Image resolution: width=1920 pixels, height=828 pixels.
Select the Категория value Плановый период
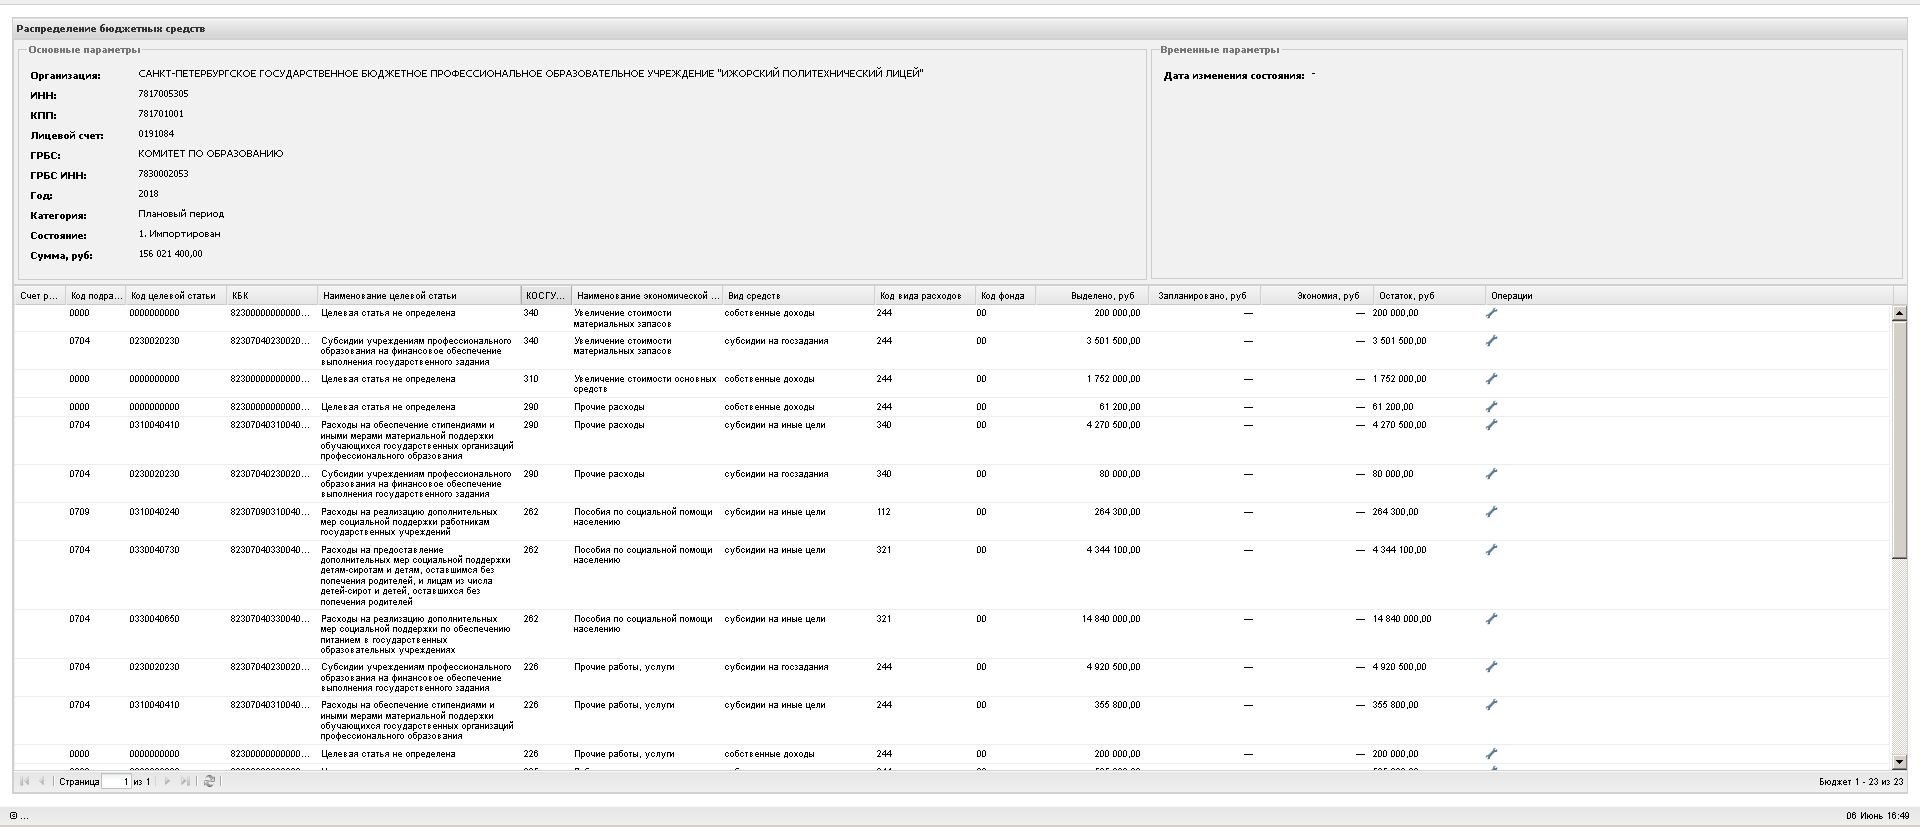coord(181,214)
